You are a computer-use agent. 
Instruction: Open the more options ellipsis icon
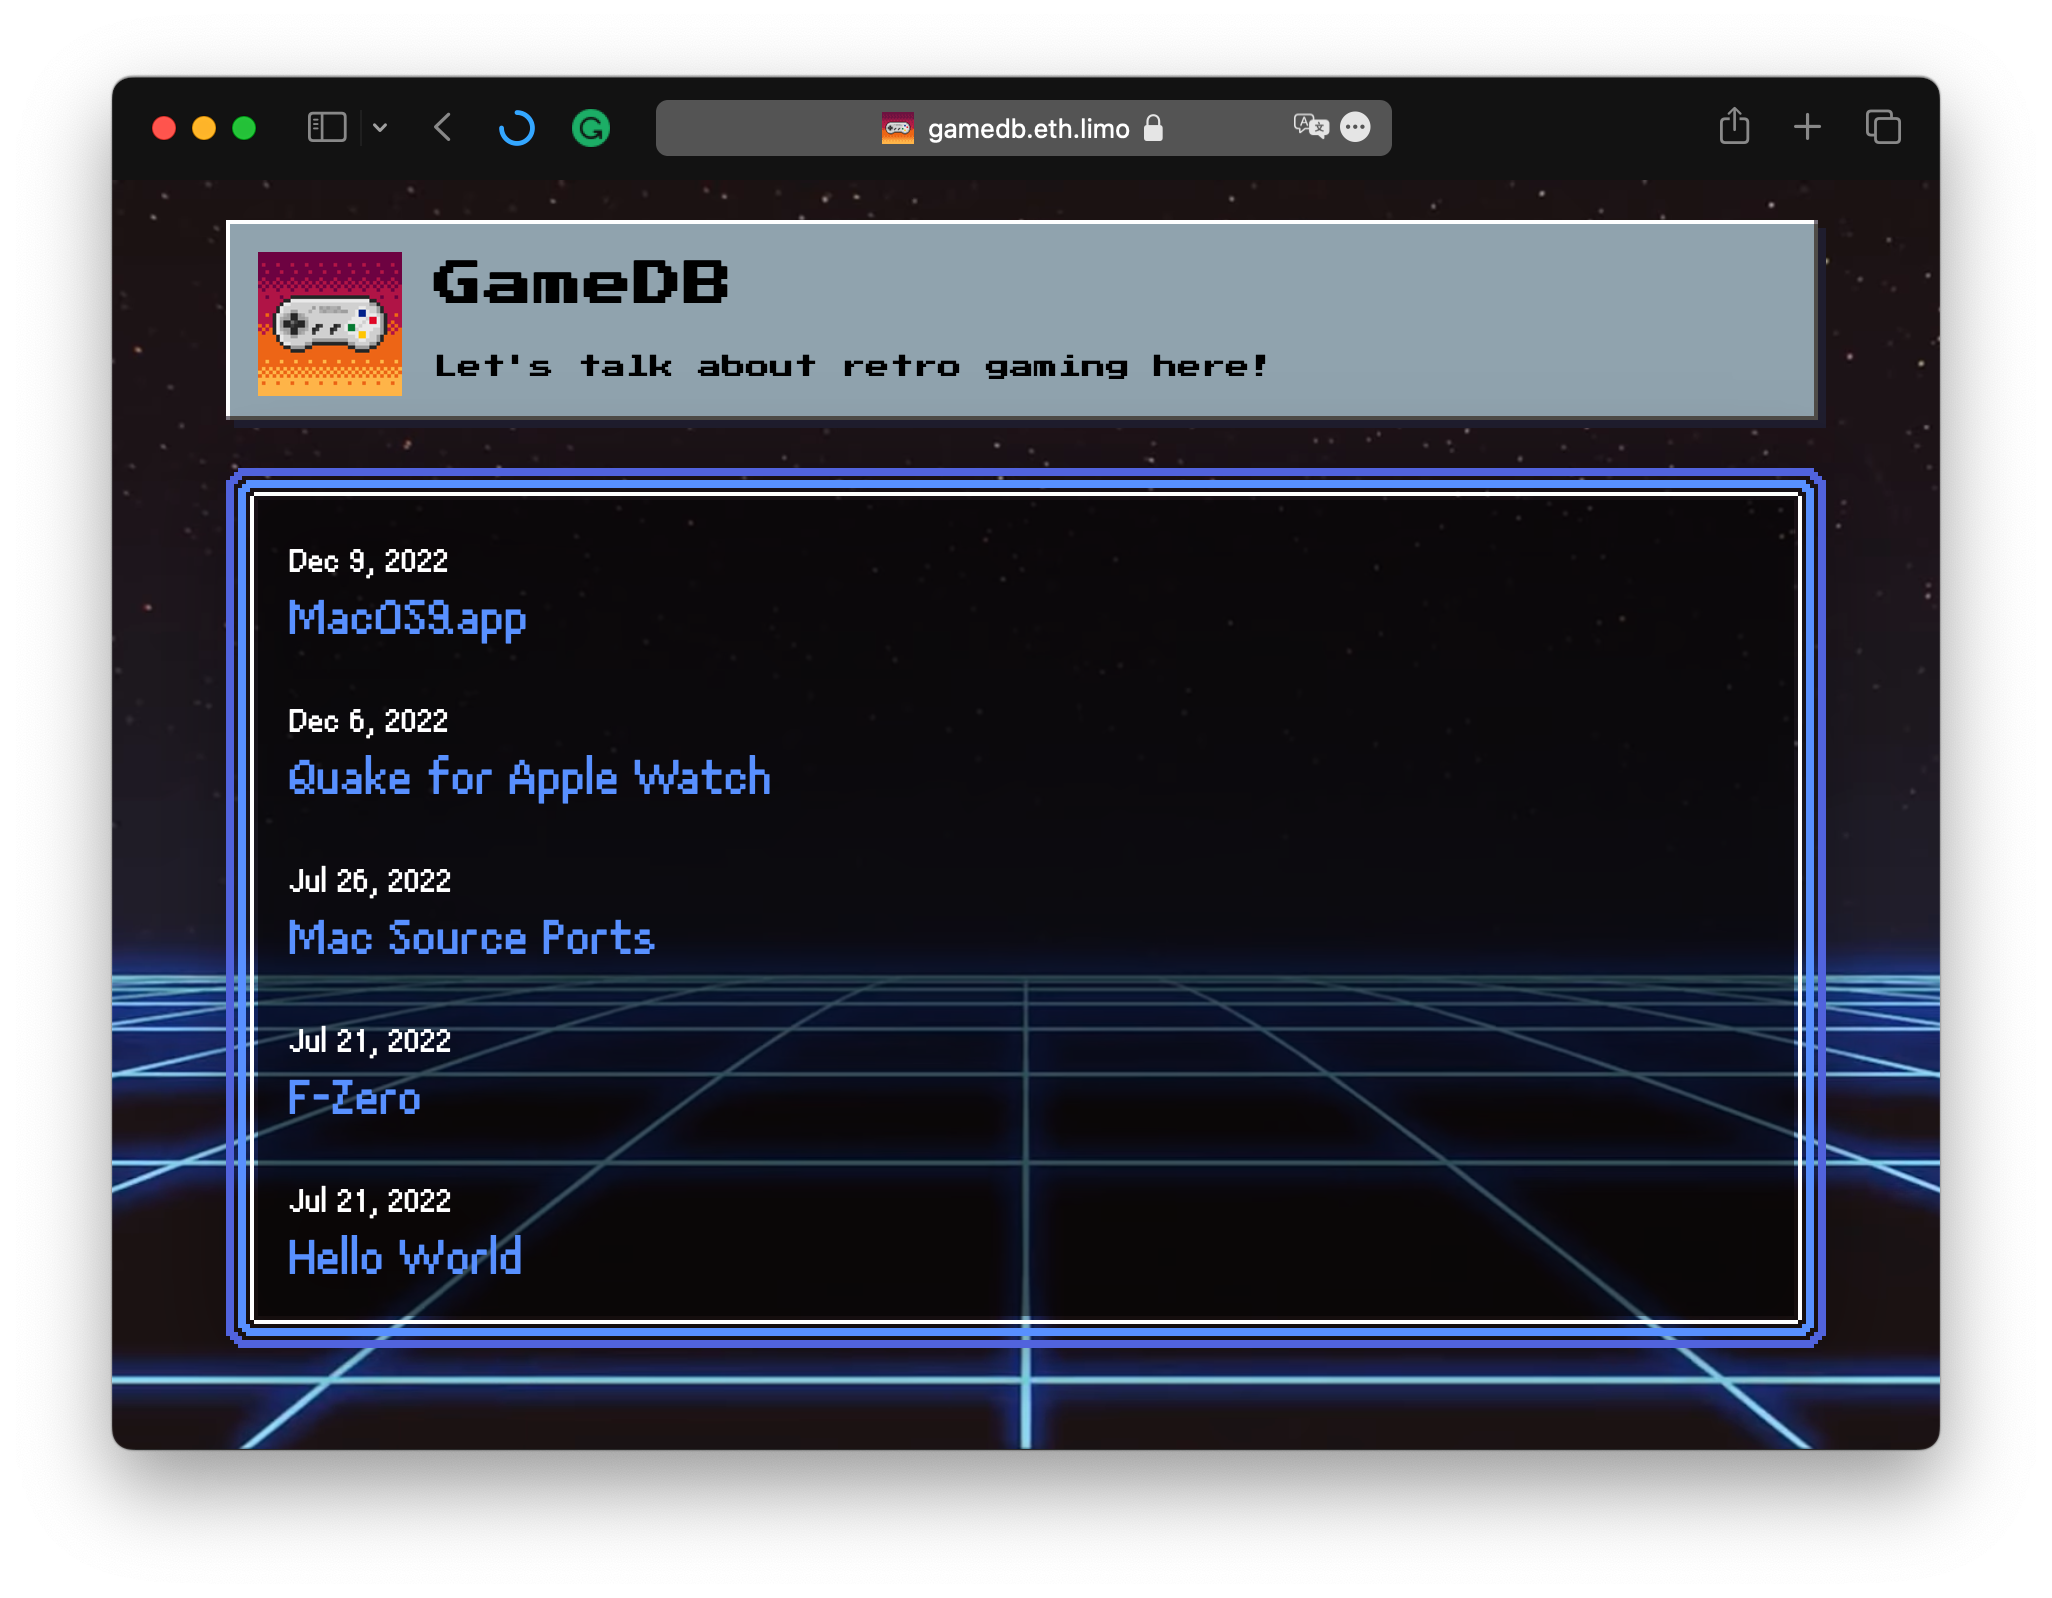coord(1355,127)
